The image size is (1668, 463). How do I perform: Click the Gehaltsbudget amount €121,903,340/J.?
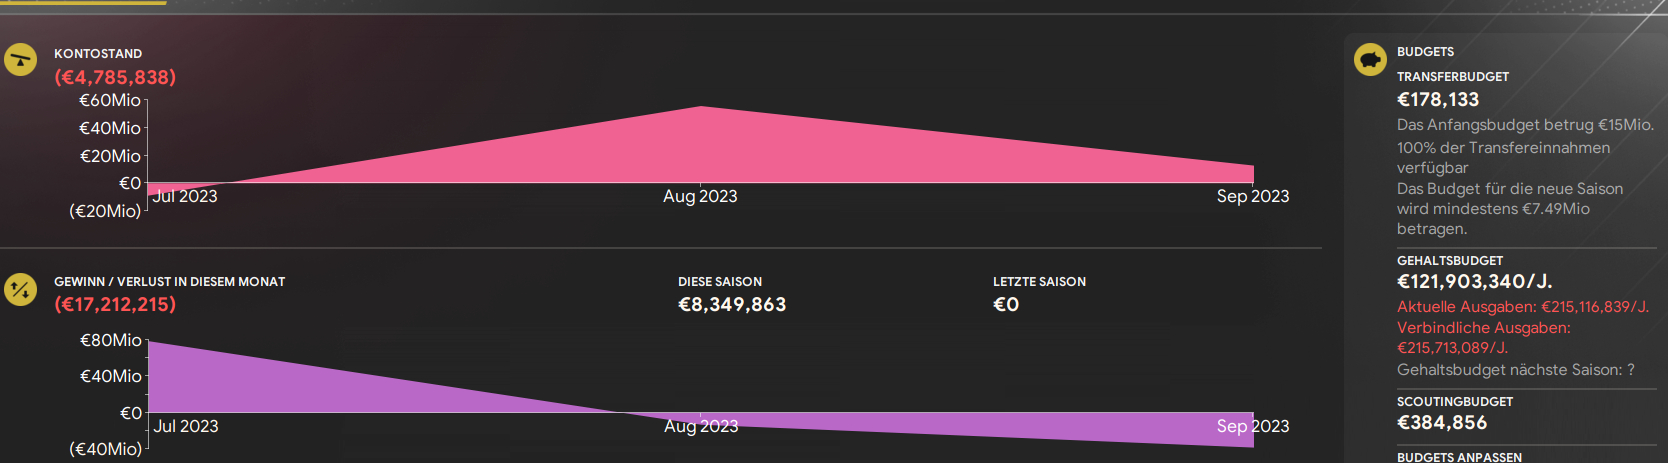pos(1474,281)
